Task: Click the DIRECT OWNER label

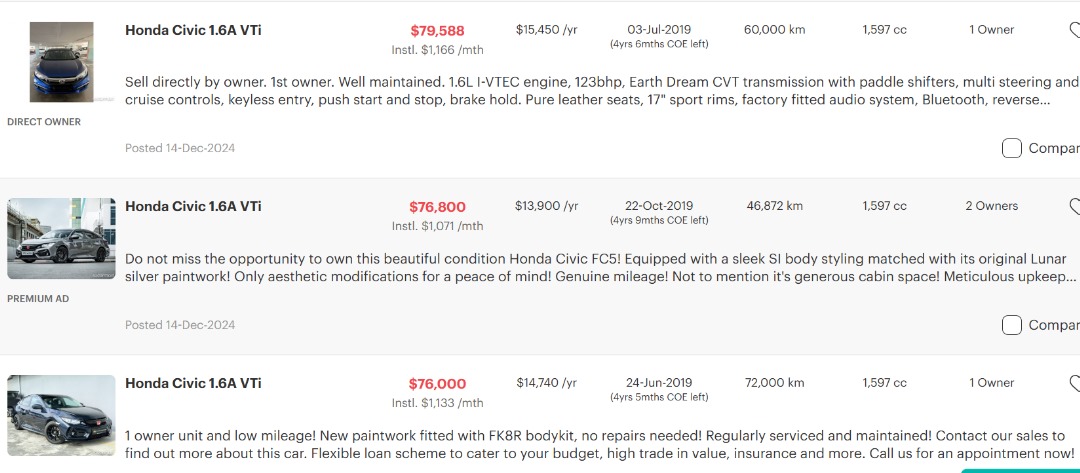Action: pos(44,122)
